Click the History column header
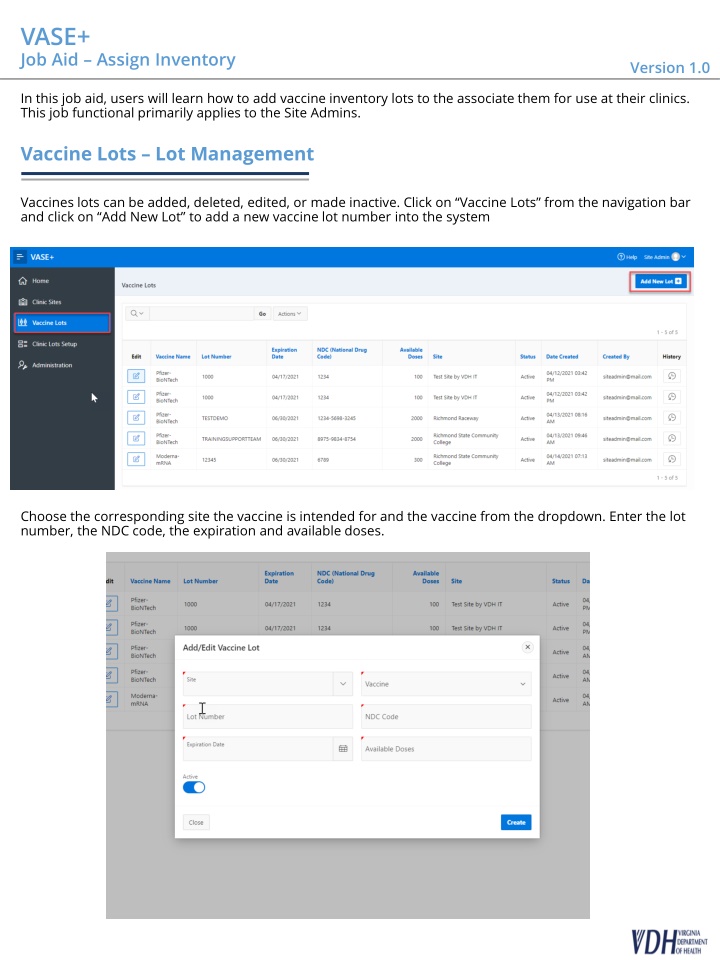Image resolution: width=720 pixels, height=960 pixels. tap(672, 356)
